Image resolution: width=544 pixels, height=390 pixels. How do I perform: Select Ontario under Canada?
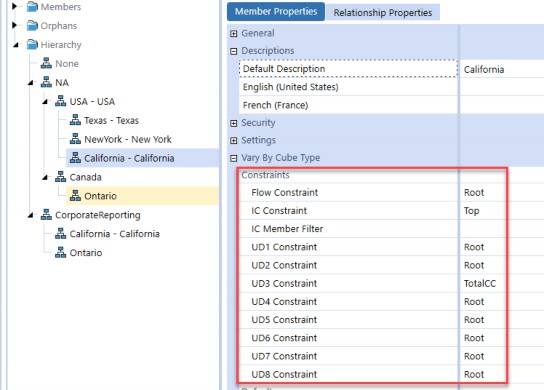pos(100,196)
